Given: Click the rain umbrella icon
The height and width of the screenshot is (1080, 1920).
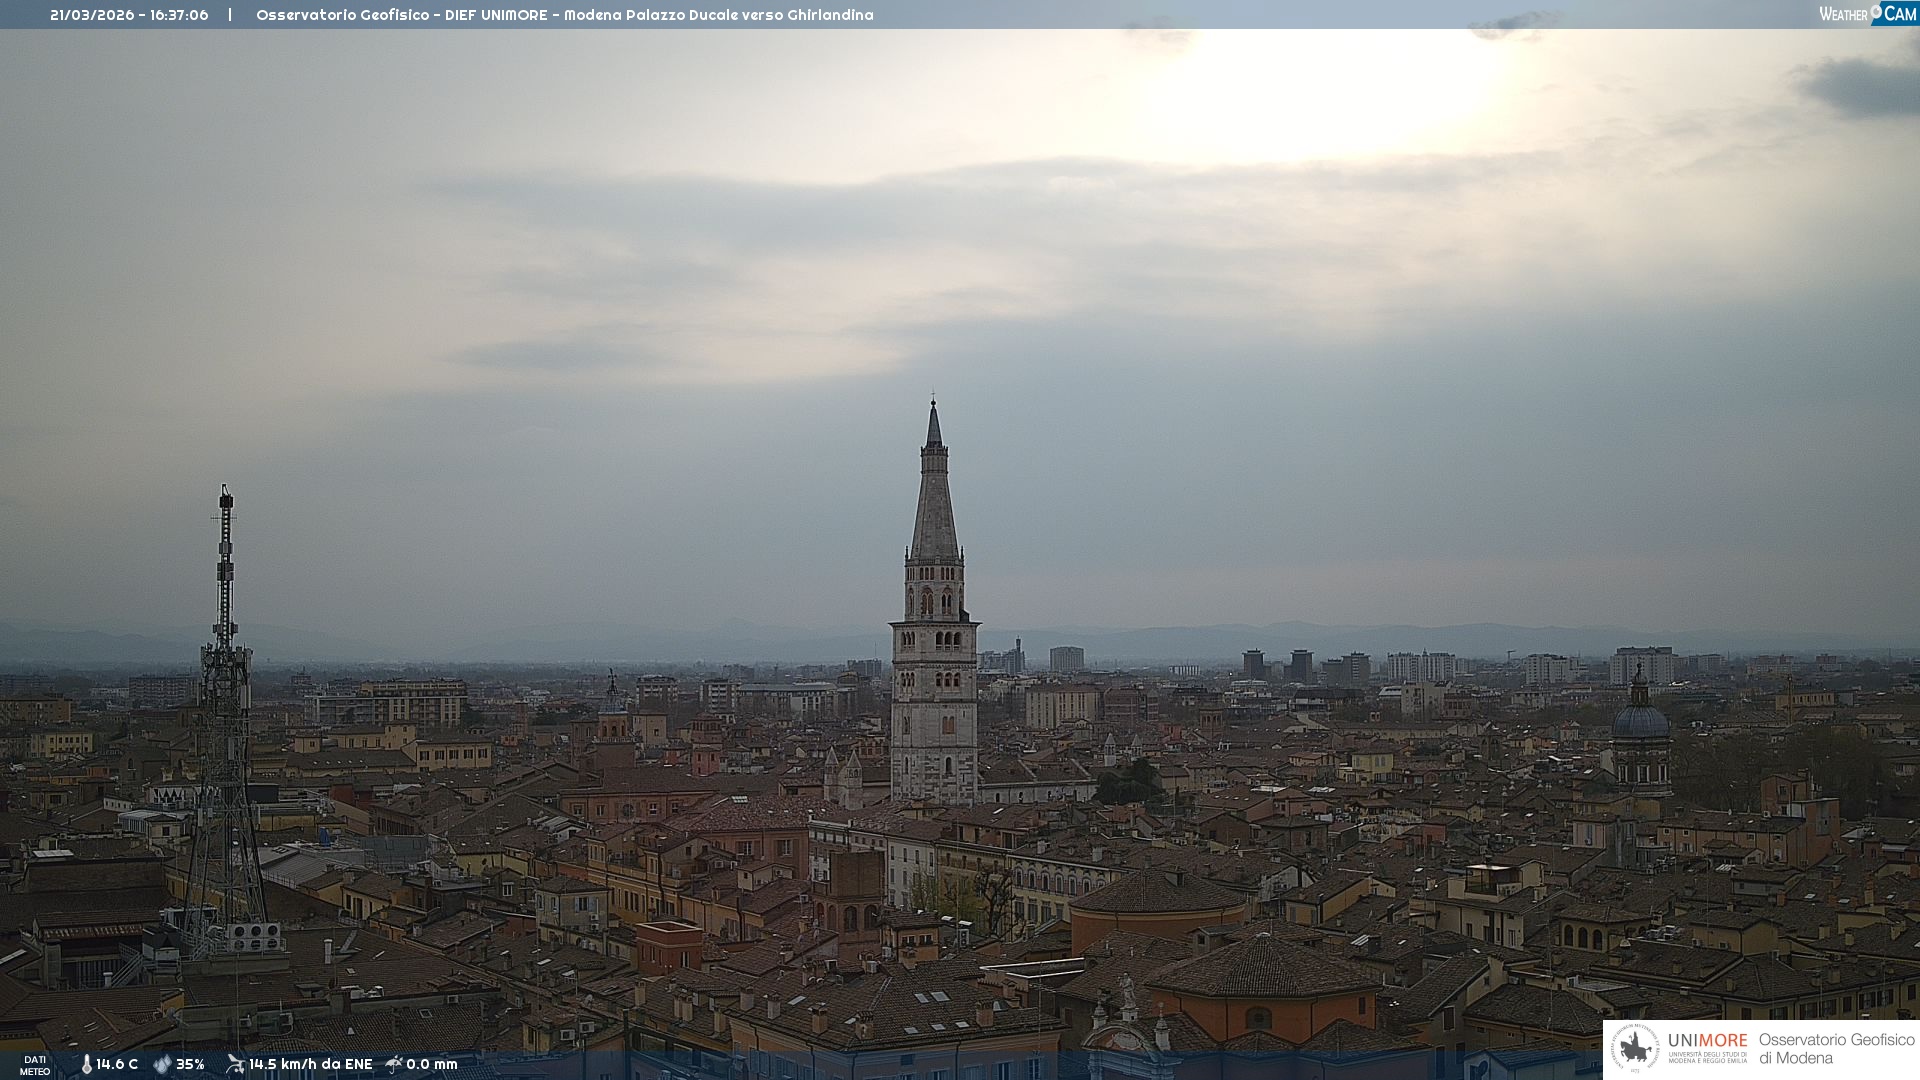Looking at the screenshot, I should [394, 1064].
